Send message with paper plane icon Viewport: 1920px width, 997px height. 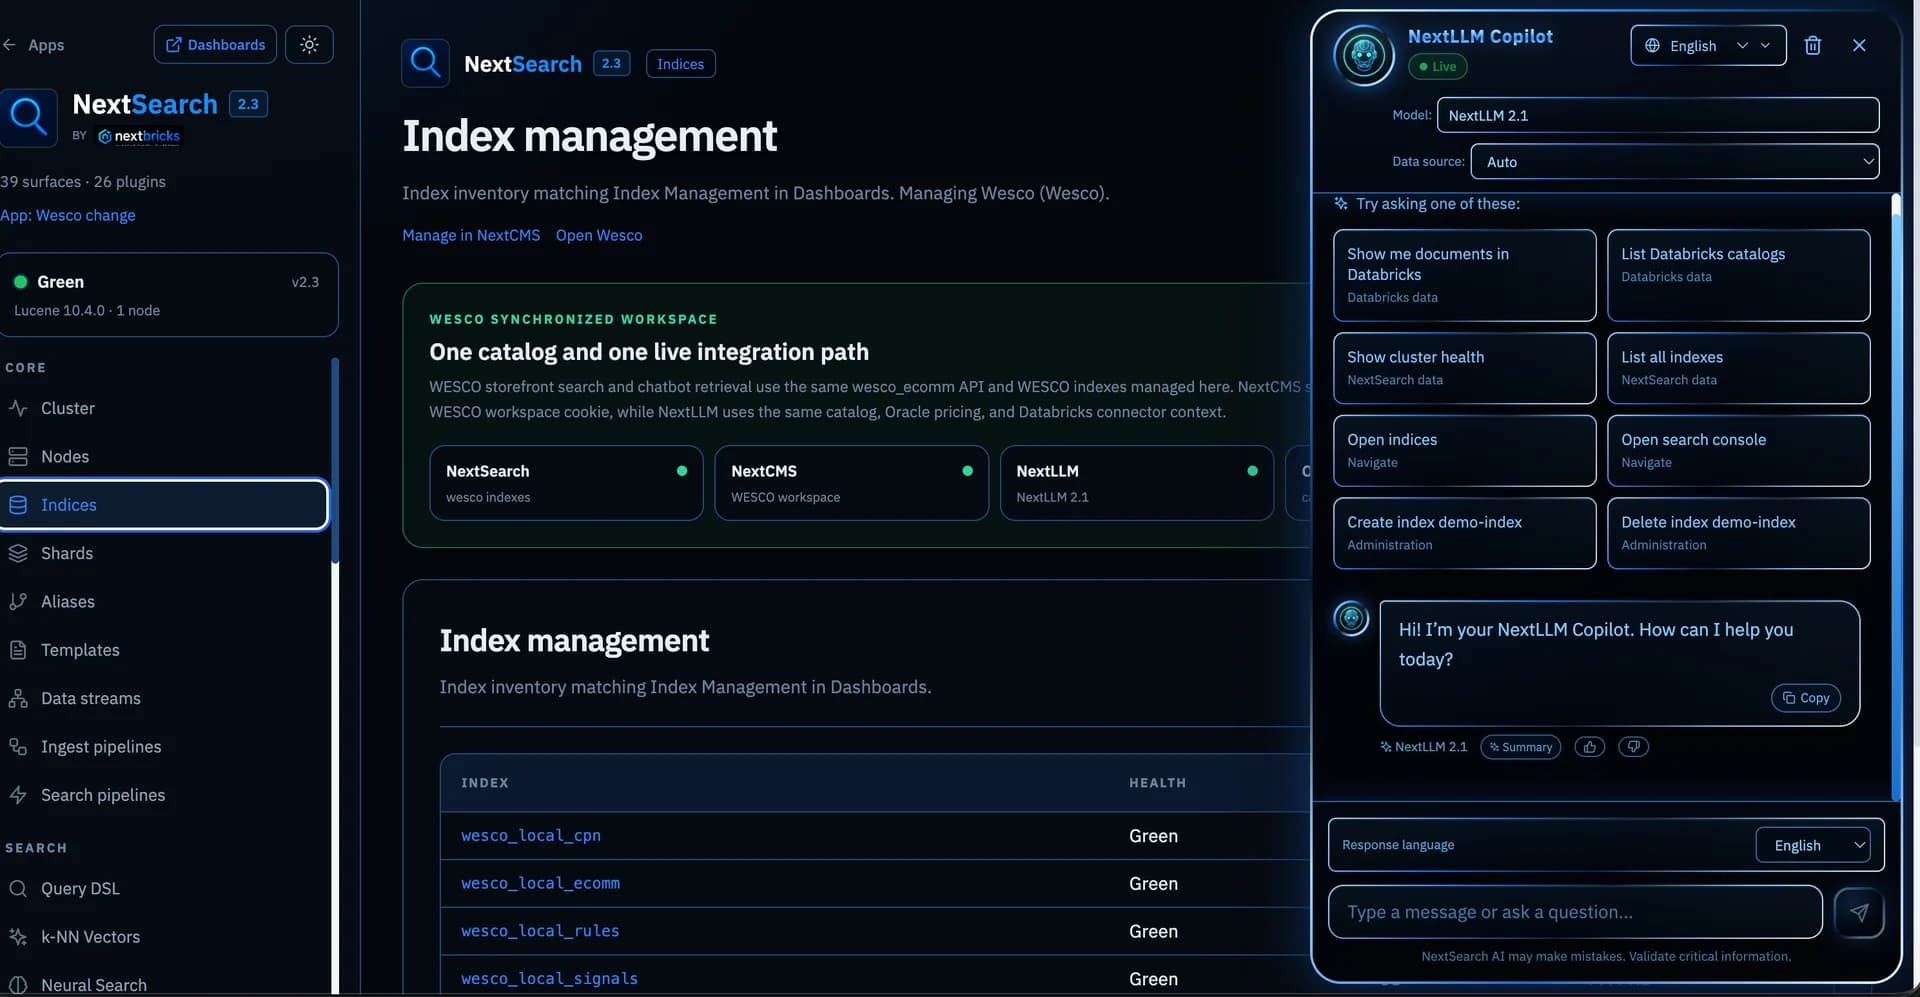(x=1859, y=912)
